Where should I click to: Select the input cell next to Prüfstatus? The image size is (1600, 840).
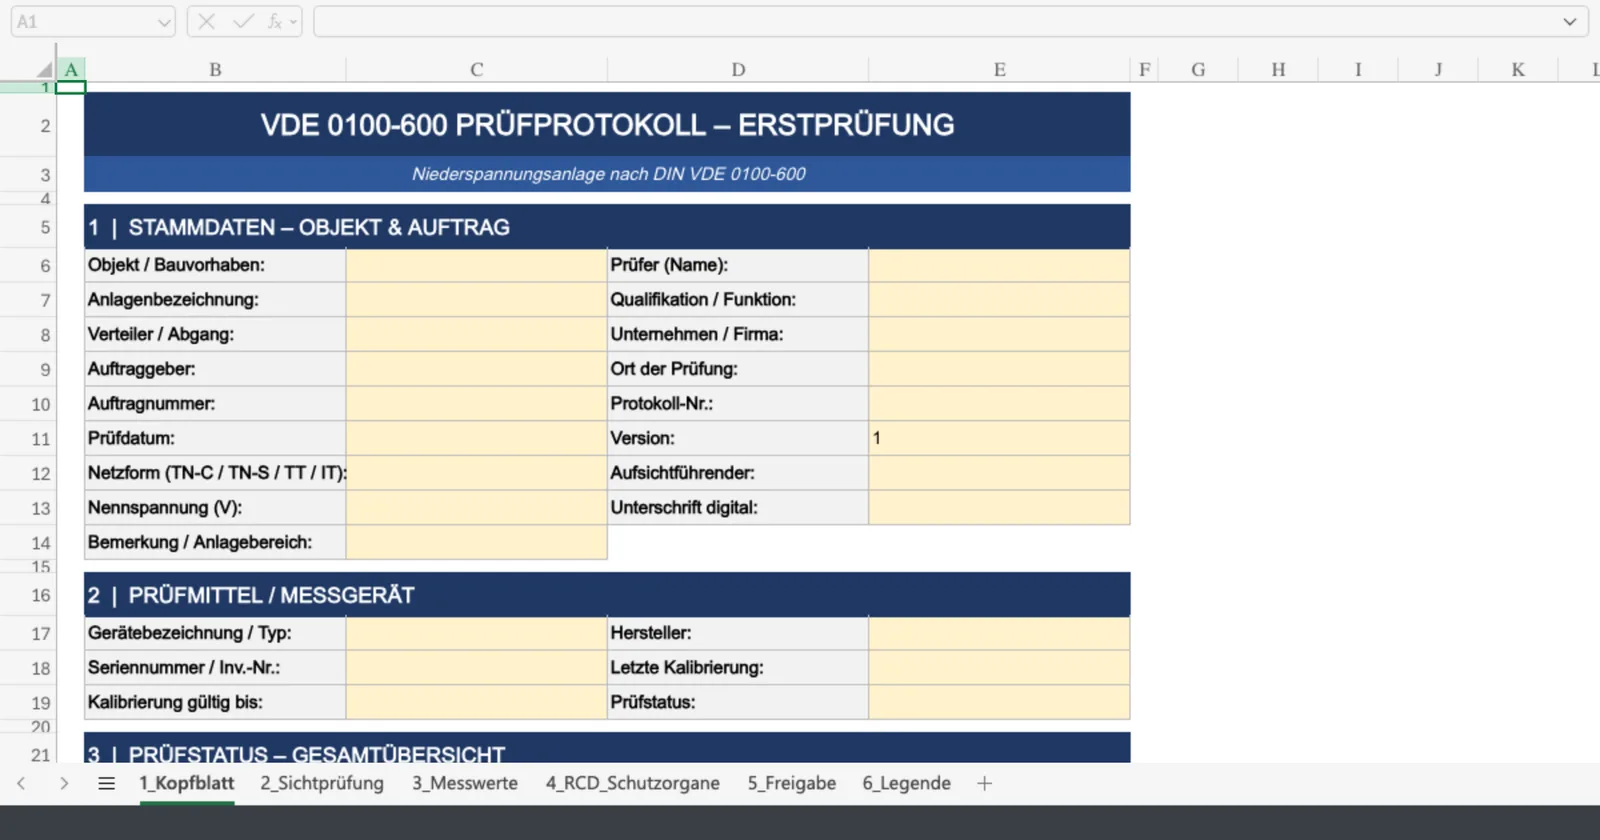tap(999, 702)
